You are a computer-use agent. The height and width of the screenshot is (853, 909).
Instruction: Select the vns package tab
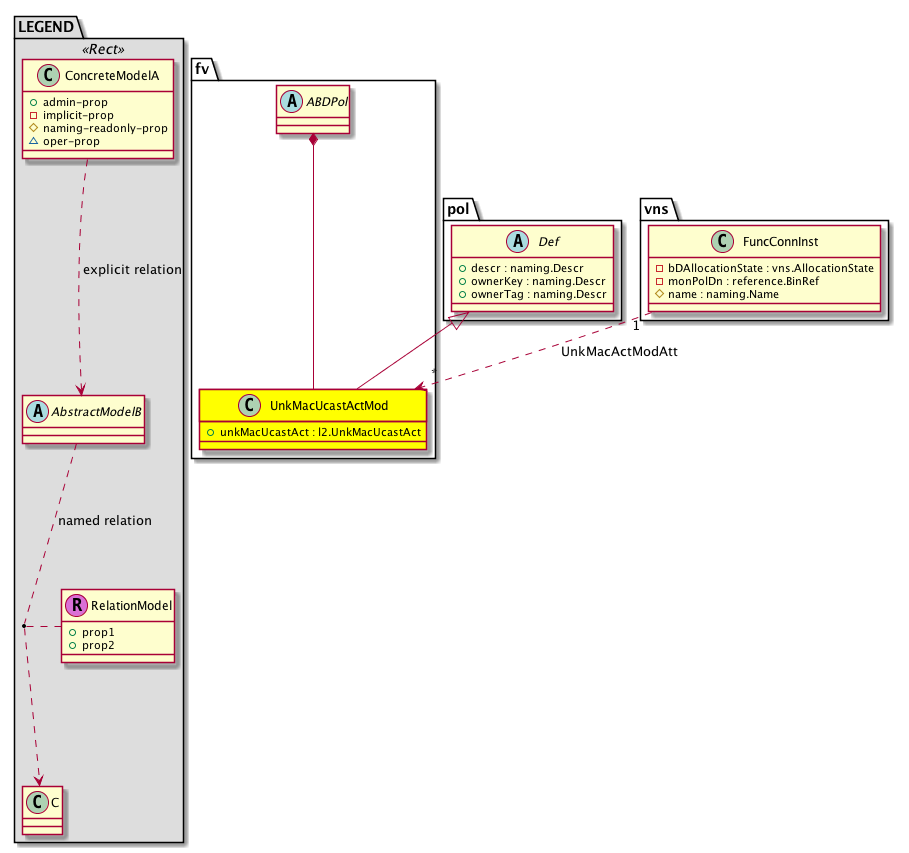656,210
